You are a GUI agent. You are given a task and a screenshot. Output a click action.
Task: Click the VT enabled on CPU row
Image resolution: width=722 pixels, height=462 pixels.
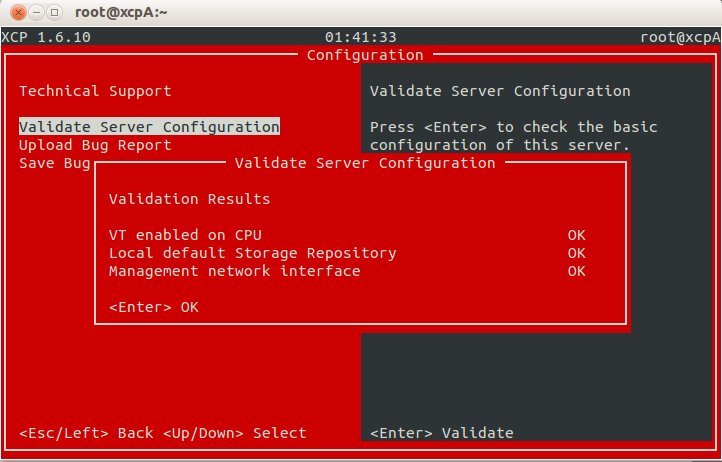[347, 235]
